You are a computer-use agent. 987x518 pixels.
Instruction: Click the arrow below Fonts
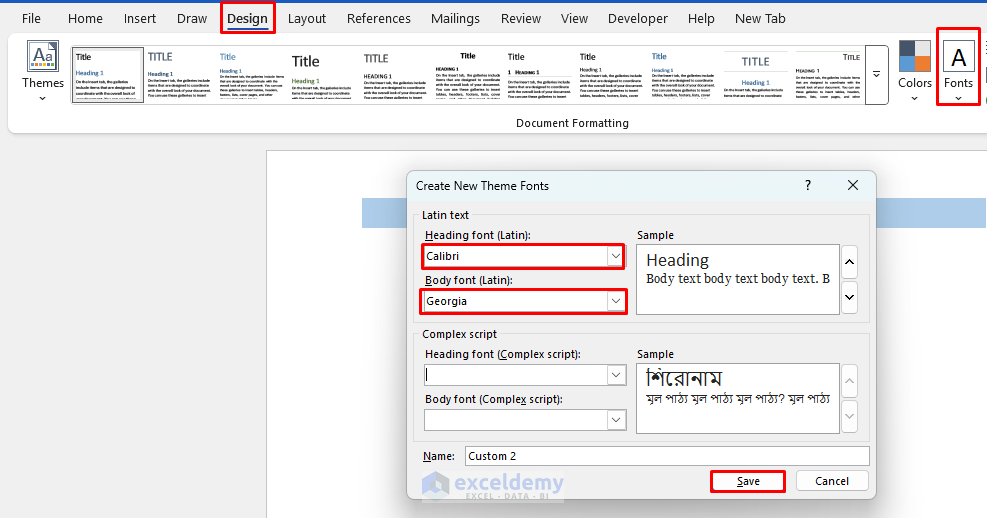tap(958, 98)
